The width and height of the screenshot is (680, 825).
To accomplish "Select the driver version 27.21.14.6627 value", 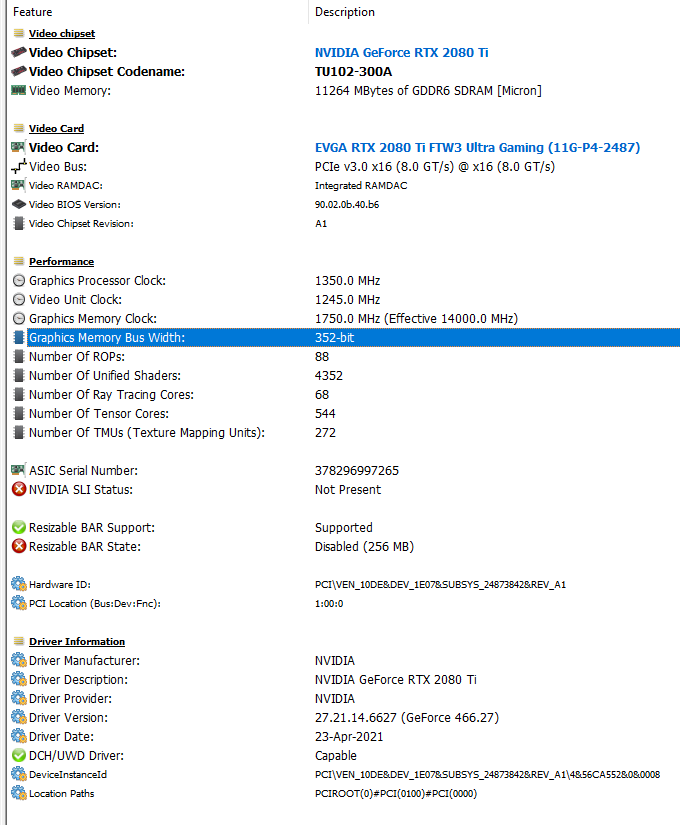I will [x=407, y=718].
